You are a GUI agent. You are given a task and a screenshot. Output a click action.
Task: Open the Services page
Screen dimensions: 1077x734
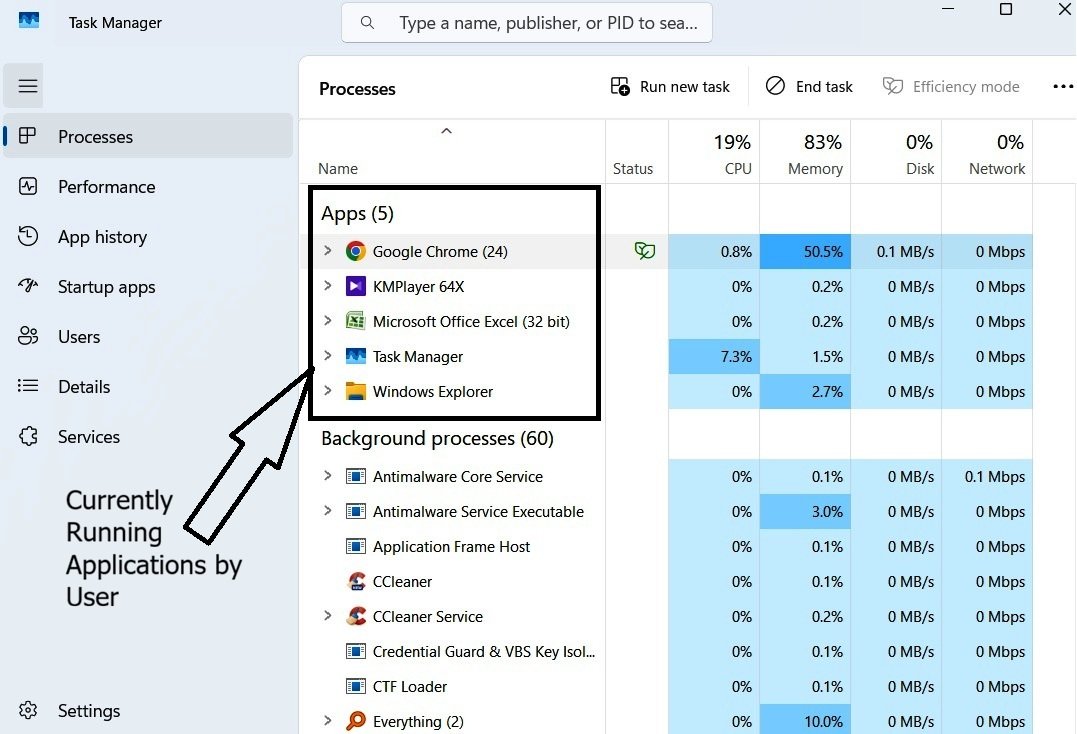148,436
